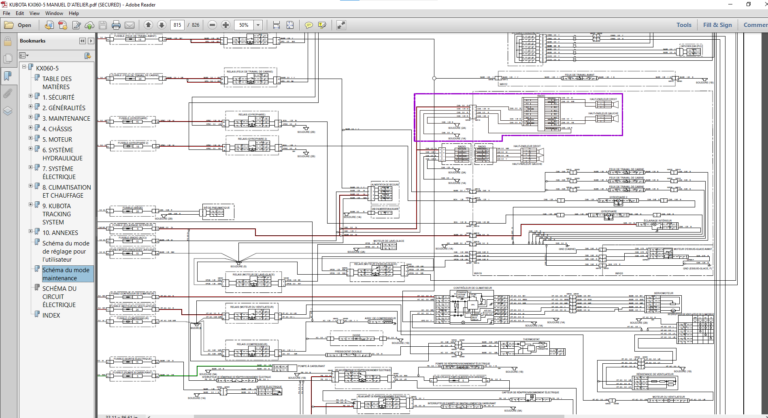Open the Page Thumbnails panel icon
Viewport: 768px width, 418px height.
click(8, 59)
